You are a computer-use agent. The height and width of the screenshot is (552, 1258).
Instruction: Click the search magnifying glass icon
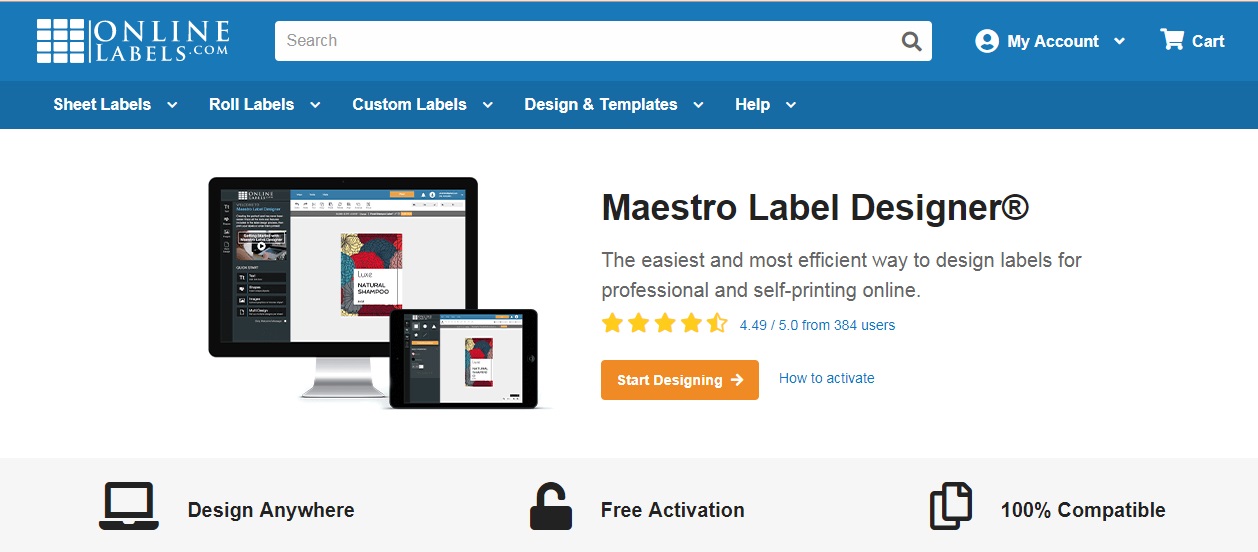pyautogui.click(x=911, y=41)
